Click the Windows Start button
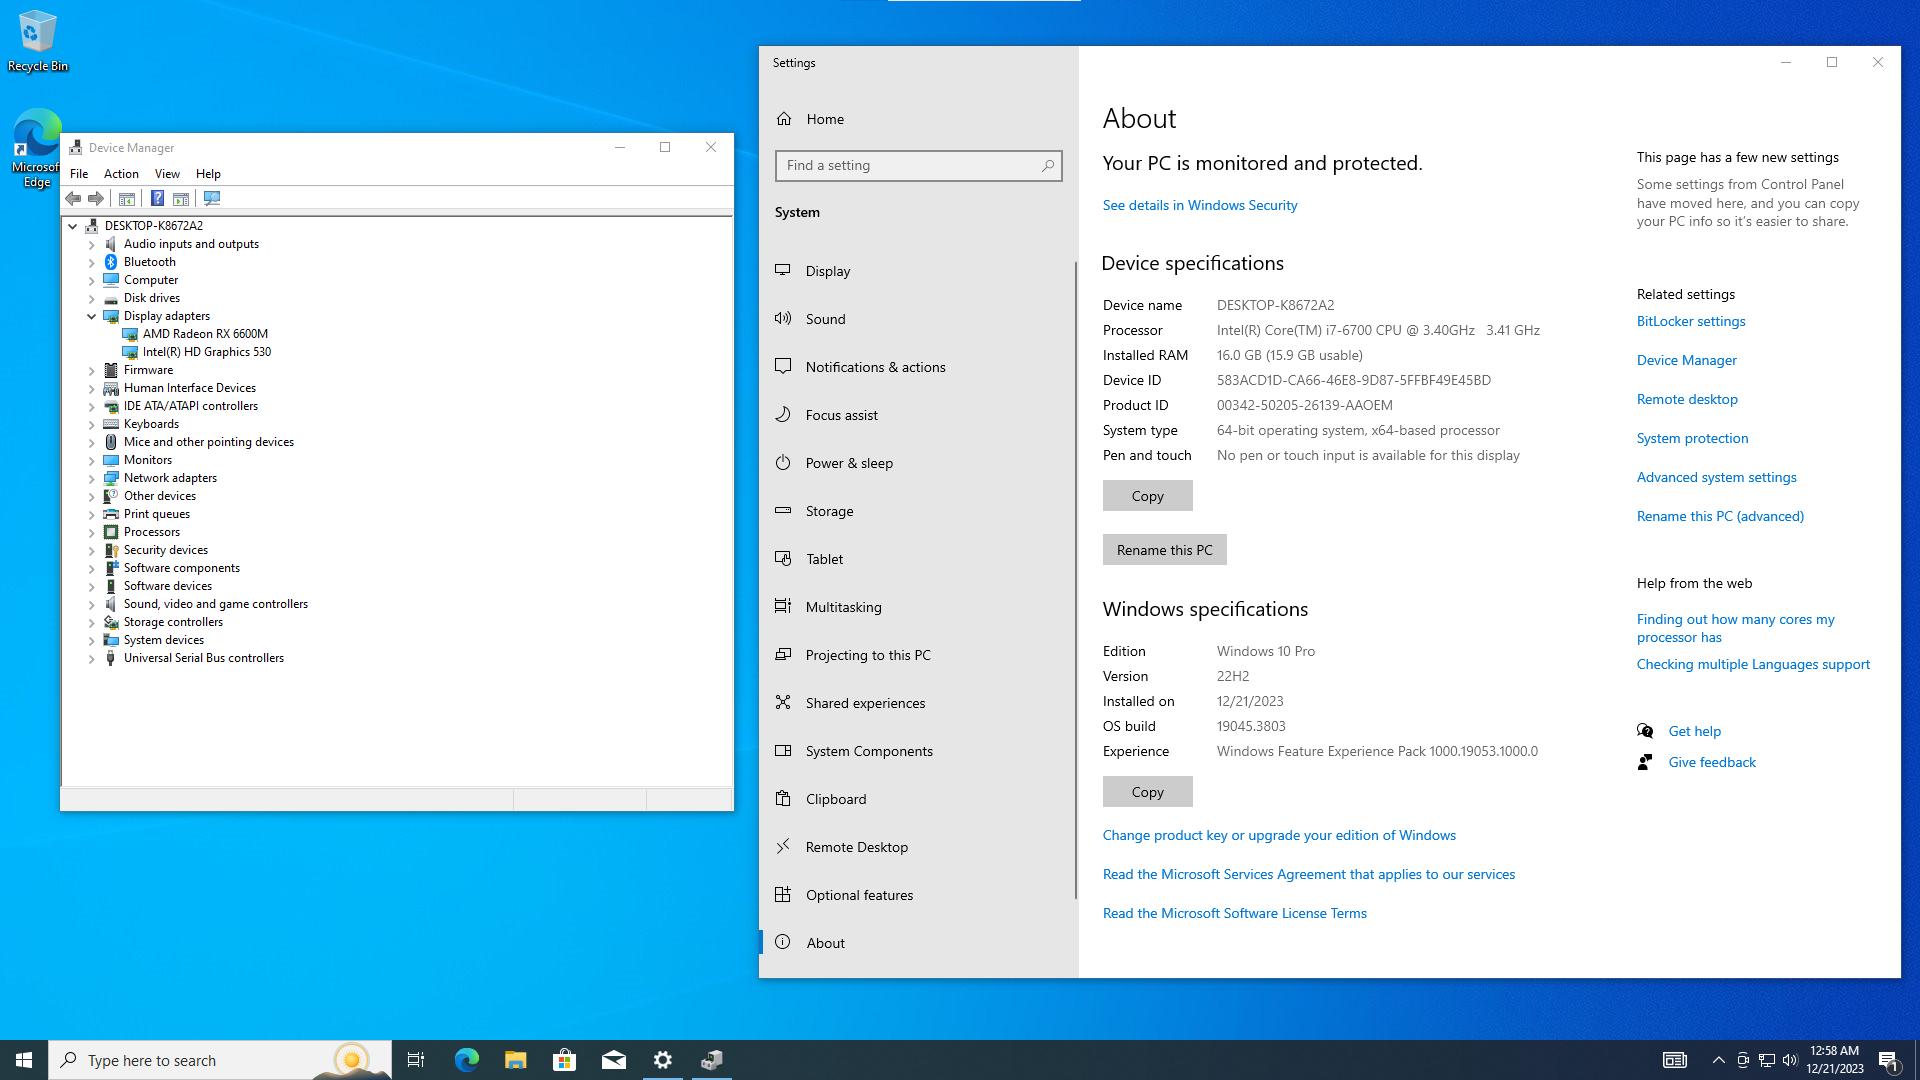The width and height of the screenshot is (1920, 1080). coord(24,1060)
